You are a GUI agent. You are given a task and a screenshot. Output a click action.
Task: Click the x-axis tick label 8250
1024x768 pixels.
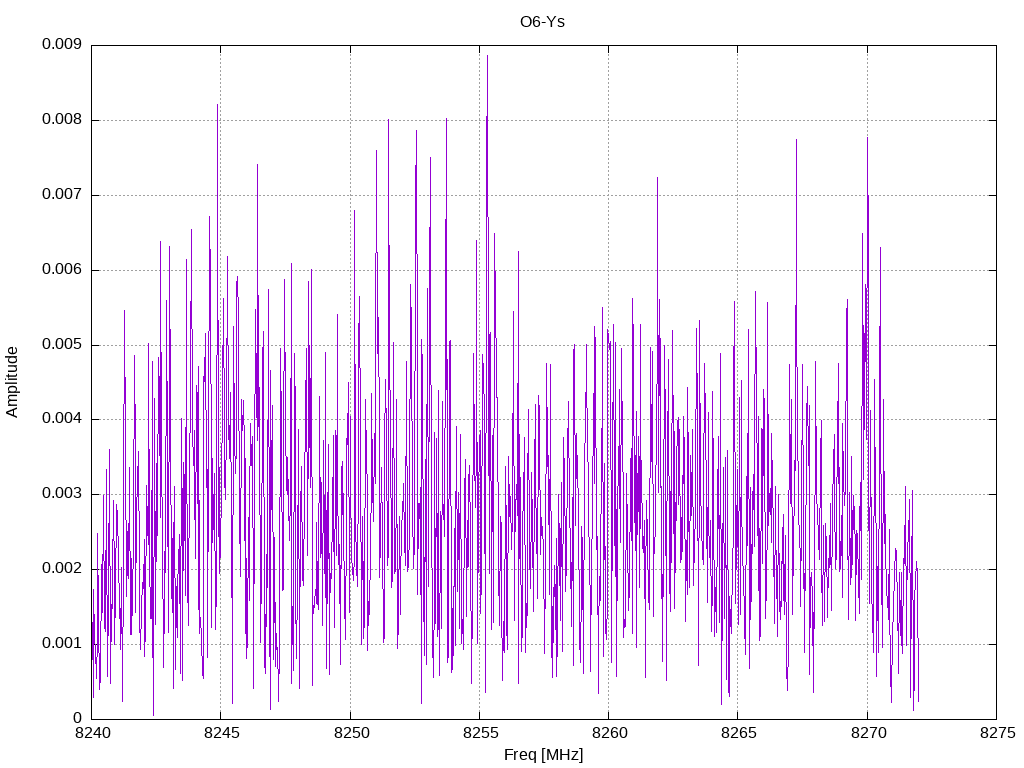(x=351, y=733)
